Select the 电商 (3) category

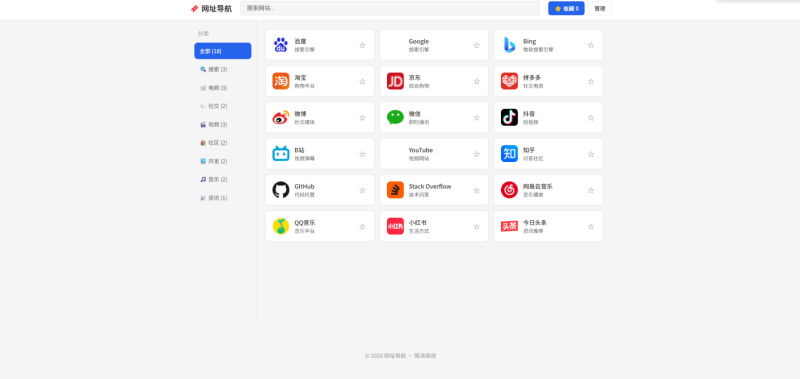(x=222, y=88)
